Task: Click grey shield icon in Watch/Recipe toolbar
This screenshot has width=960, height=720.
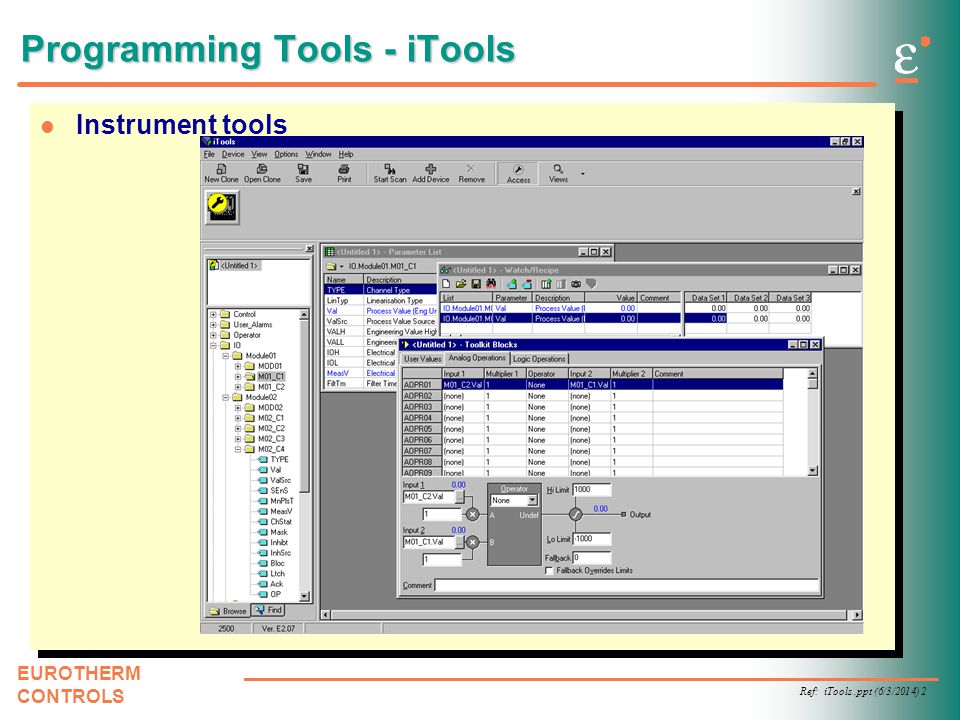Action: click(591, 284)
